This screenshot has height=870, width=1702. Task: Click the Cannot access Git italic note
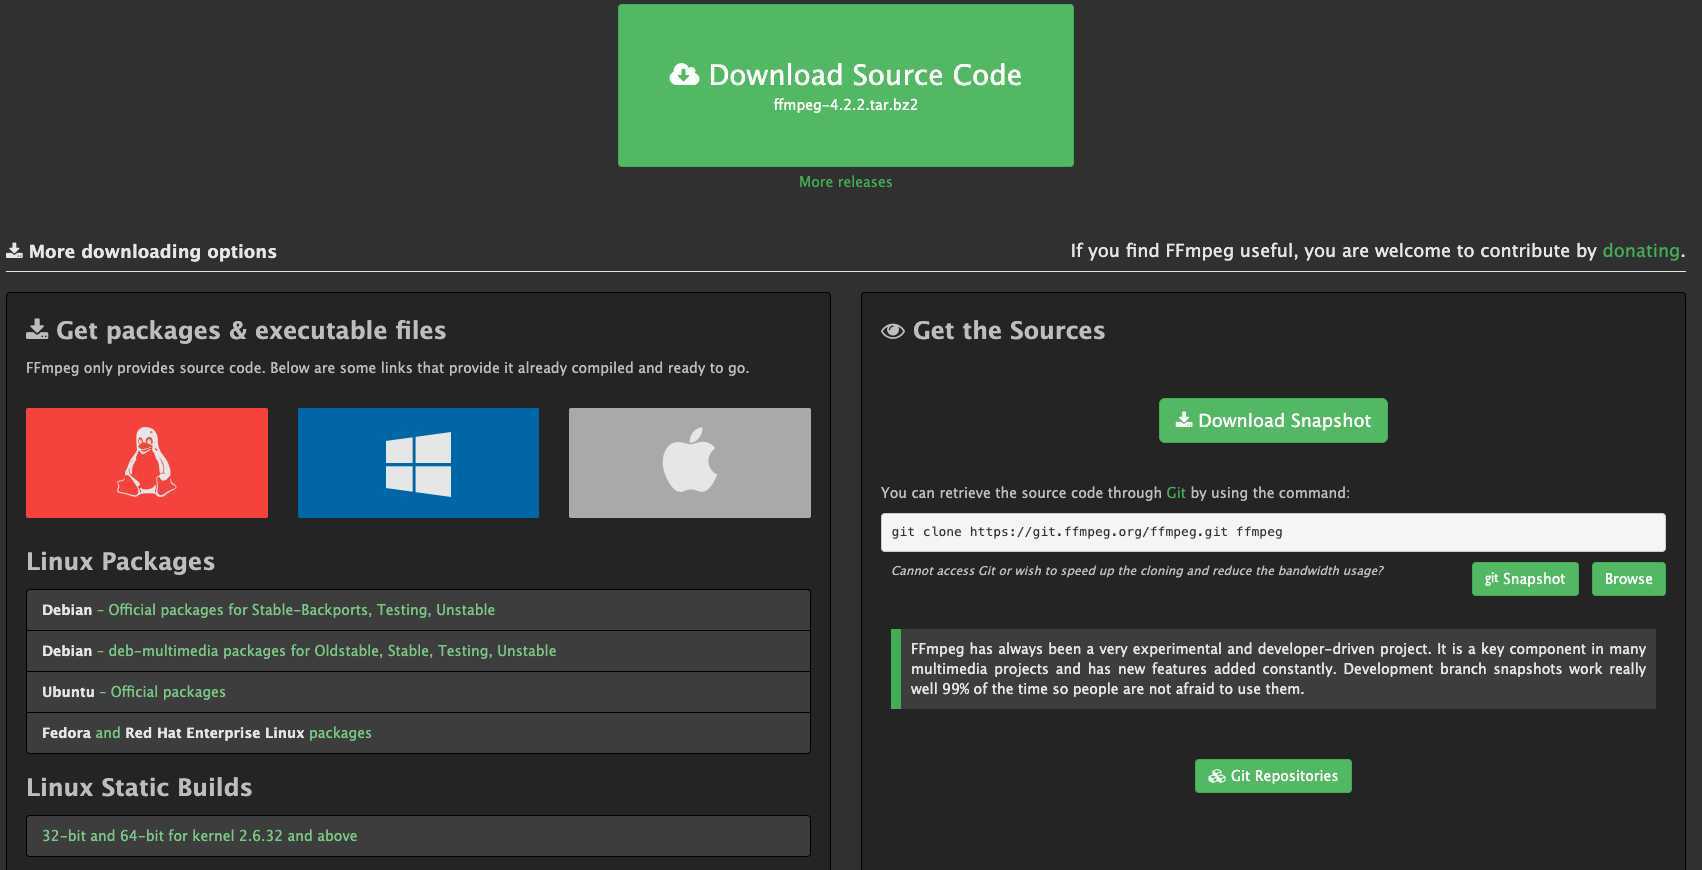[1137, 571]
